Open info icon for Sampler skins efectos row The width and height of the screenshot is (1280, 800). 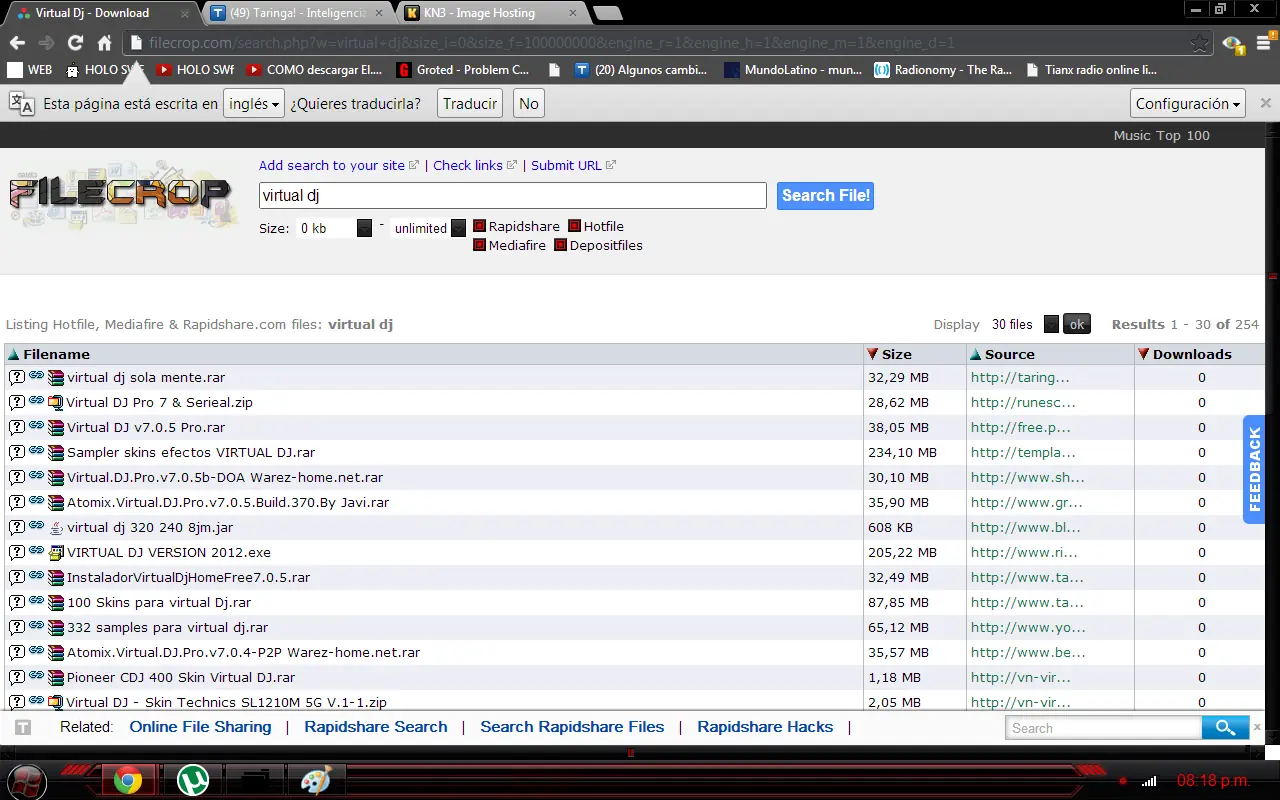[17, 453]
